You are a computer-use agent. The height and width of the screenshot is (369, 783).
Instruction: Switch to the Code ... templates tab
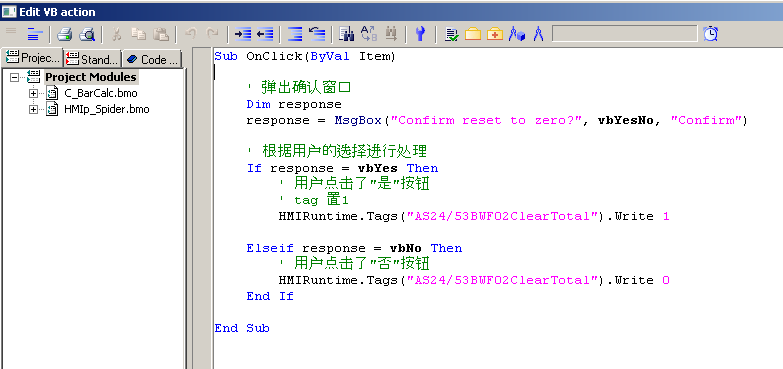click(152, 59)
